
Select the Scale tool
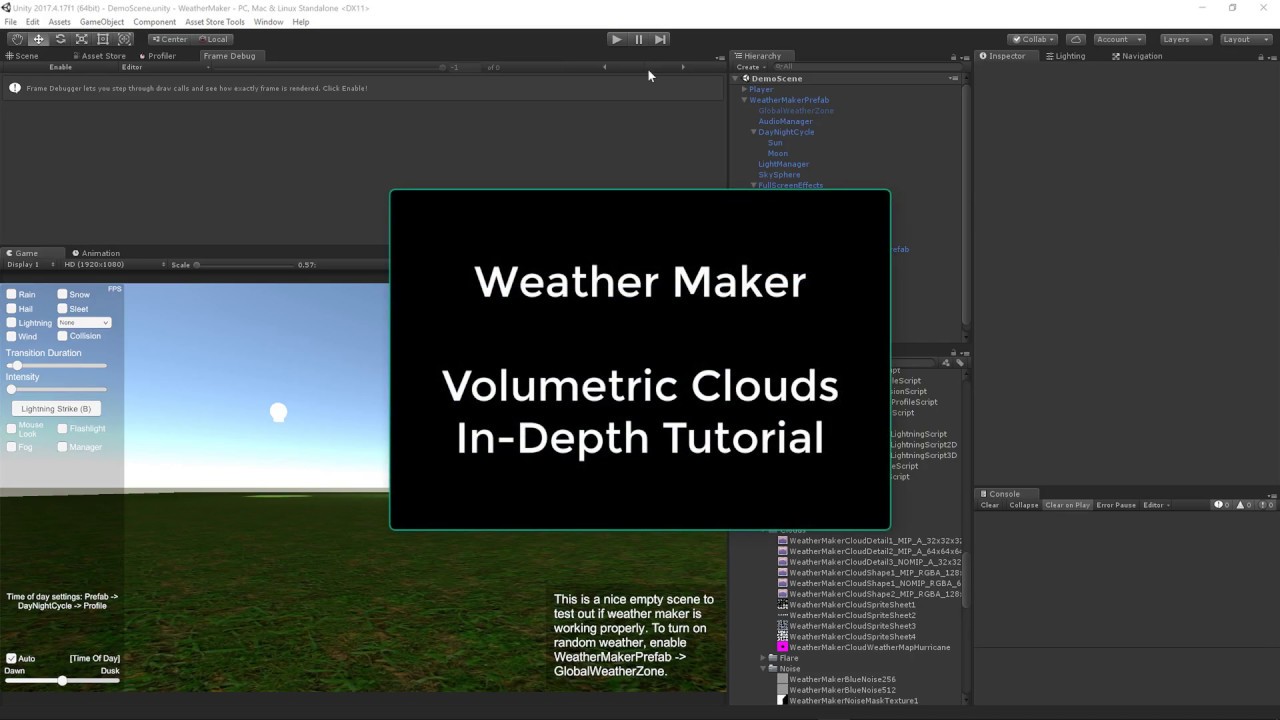pos(81,39)
